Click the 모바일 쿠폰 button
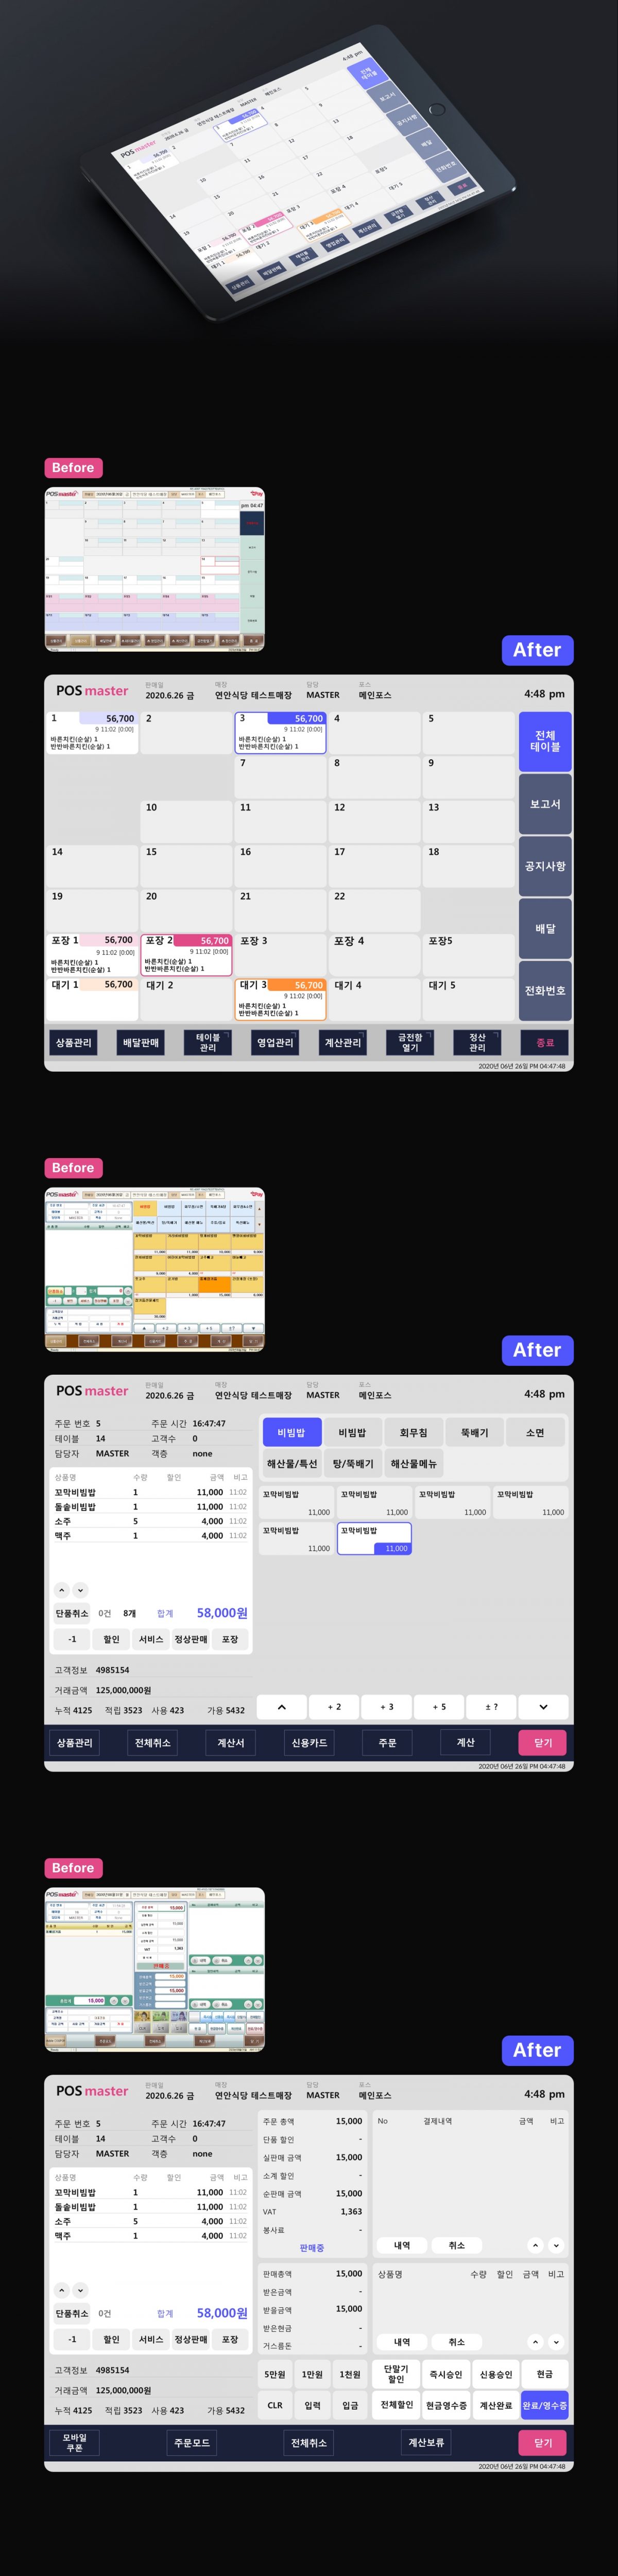 tap(74, 2443)
